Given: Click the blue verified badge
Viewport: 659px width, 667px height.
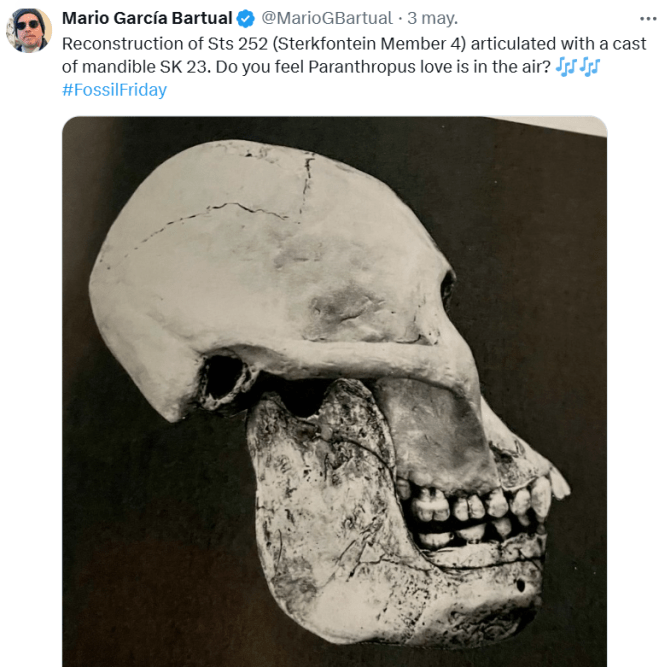Looking at the screenshot, I should (x=245, y=19).
